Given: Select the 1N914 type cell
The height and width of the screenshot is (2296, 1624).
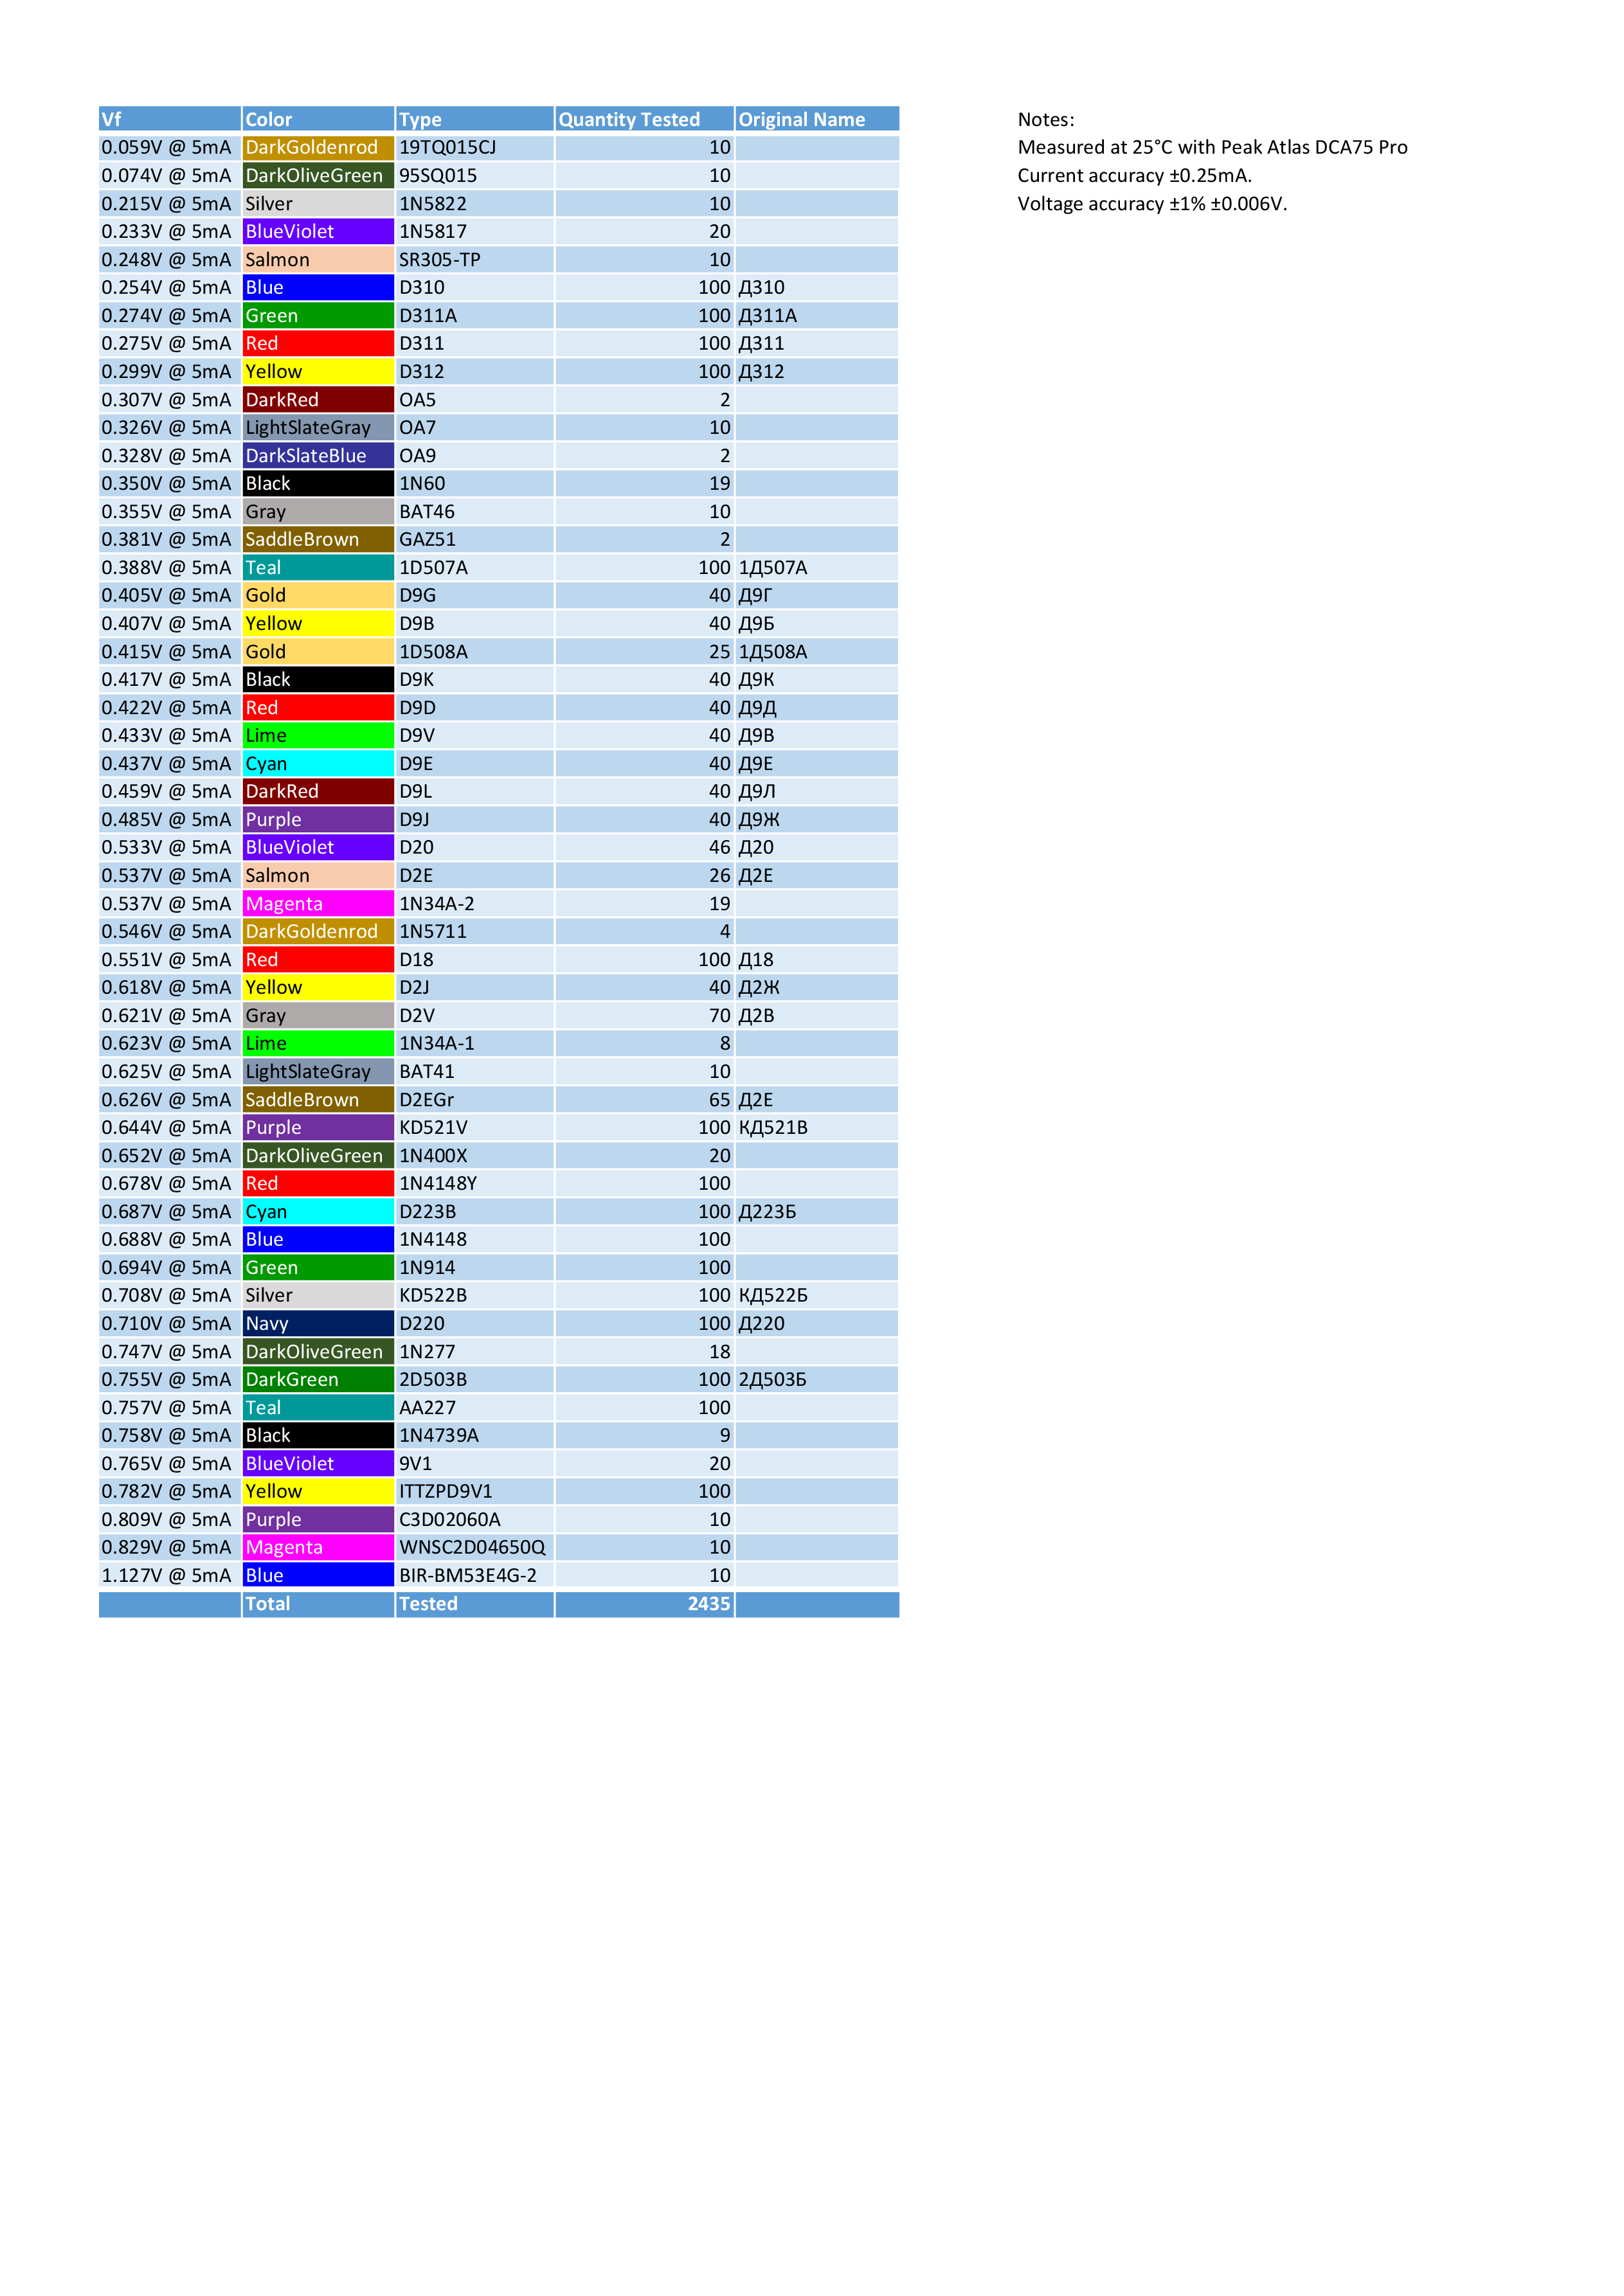Looking at the screenshot, I should 475,1267.
